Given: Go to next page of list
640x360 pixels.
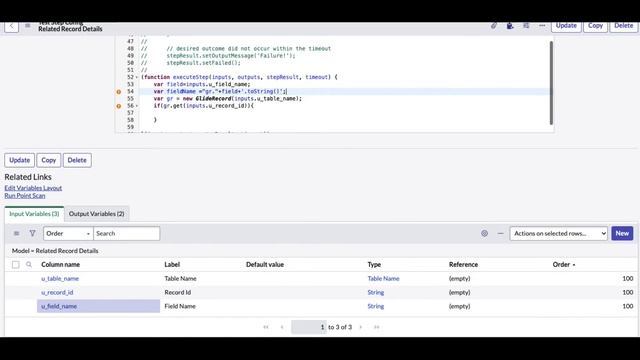Looking at the screenshot, I should point(360,327).
